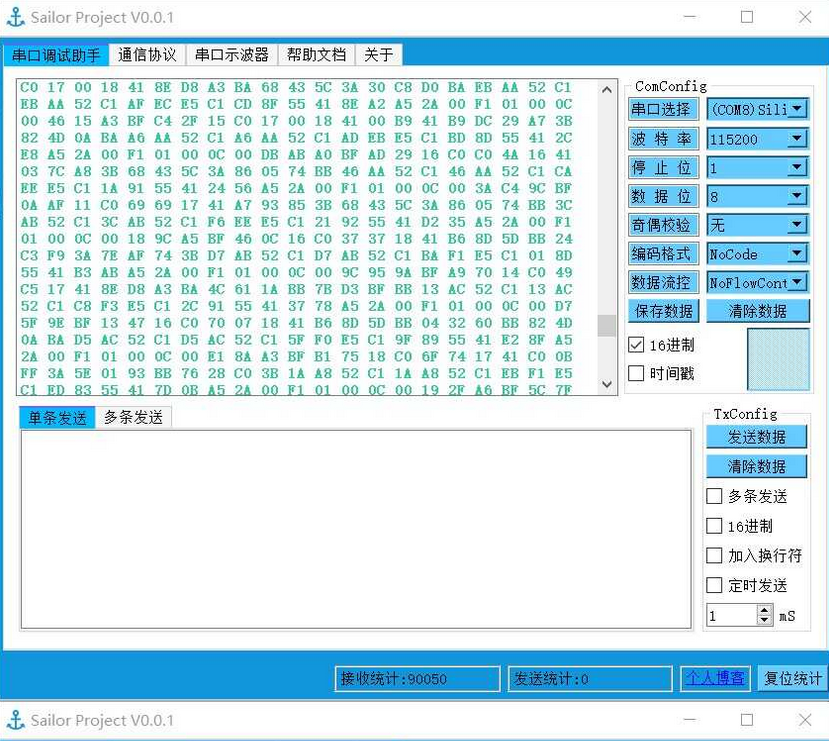Image resolution: width=829 pixels, height=741 pixels.
Task: Click the anchor icon on the lower window
Action: tap(16, 719)
